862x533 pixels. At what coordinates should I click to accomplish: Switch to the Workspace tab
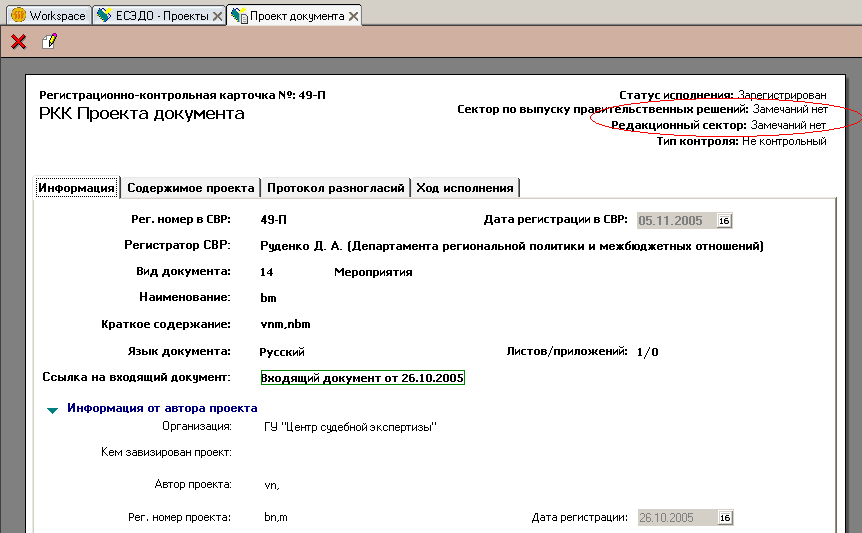(48, 15)
